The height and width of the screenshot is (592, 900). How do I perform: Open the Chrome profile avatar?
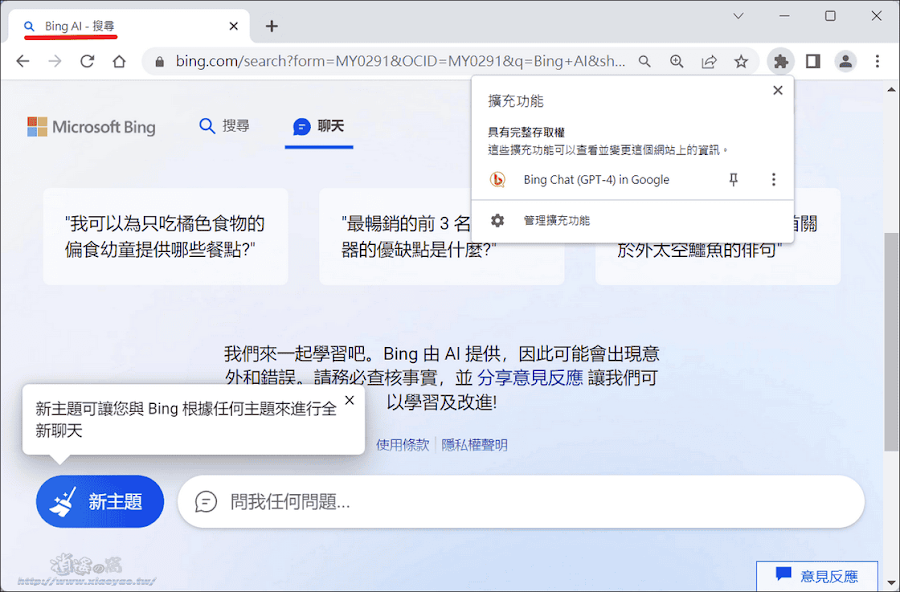click(845, 61)
